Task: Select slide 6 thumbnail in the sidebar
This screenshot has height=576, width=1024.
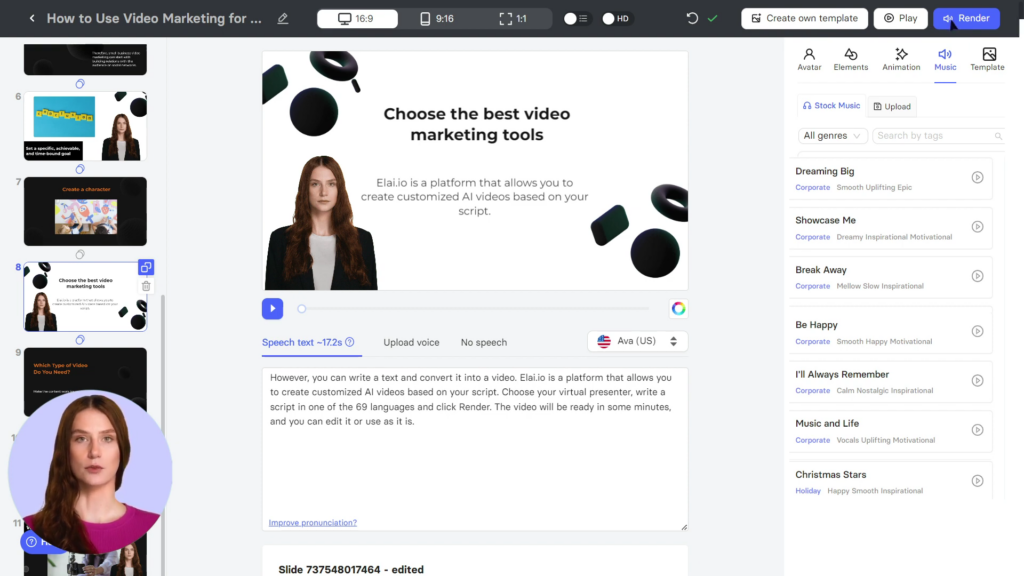Action: [85, 125]
